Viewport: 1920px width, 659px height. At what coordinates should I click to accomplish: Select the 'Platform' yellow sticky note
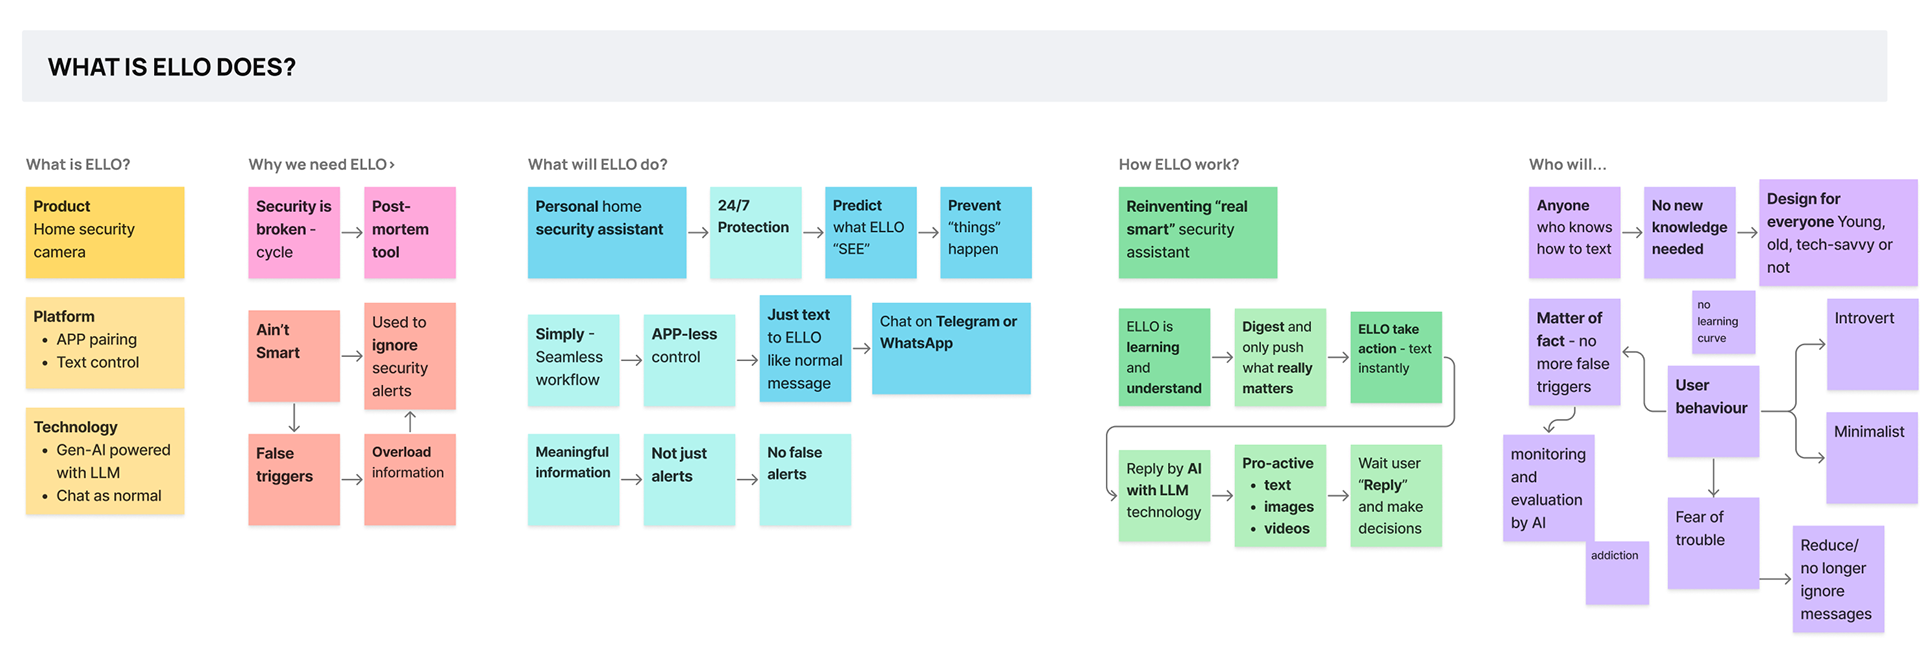coord(105,342)
